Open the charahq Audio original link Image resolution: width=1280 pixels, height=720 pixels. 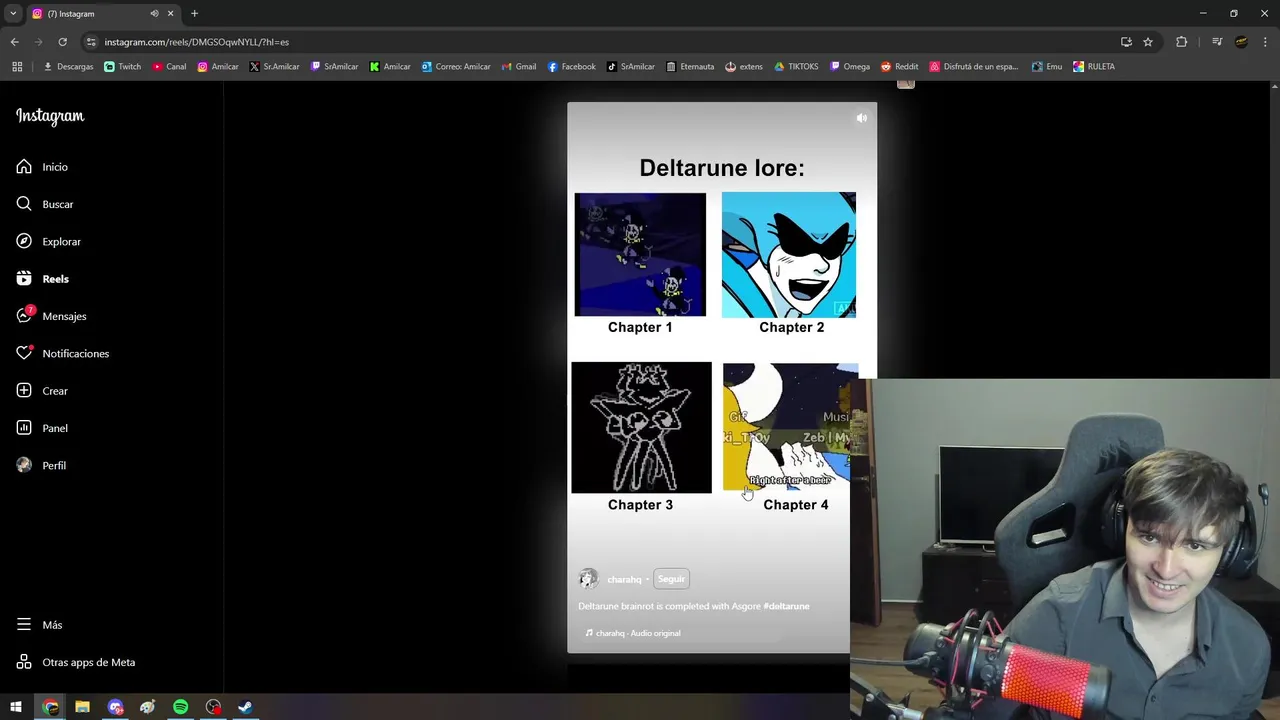tap(638, 633)
